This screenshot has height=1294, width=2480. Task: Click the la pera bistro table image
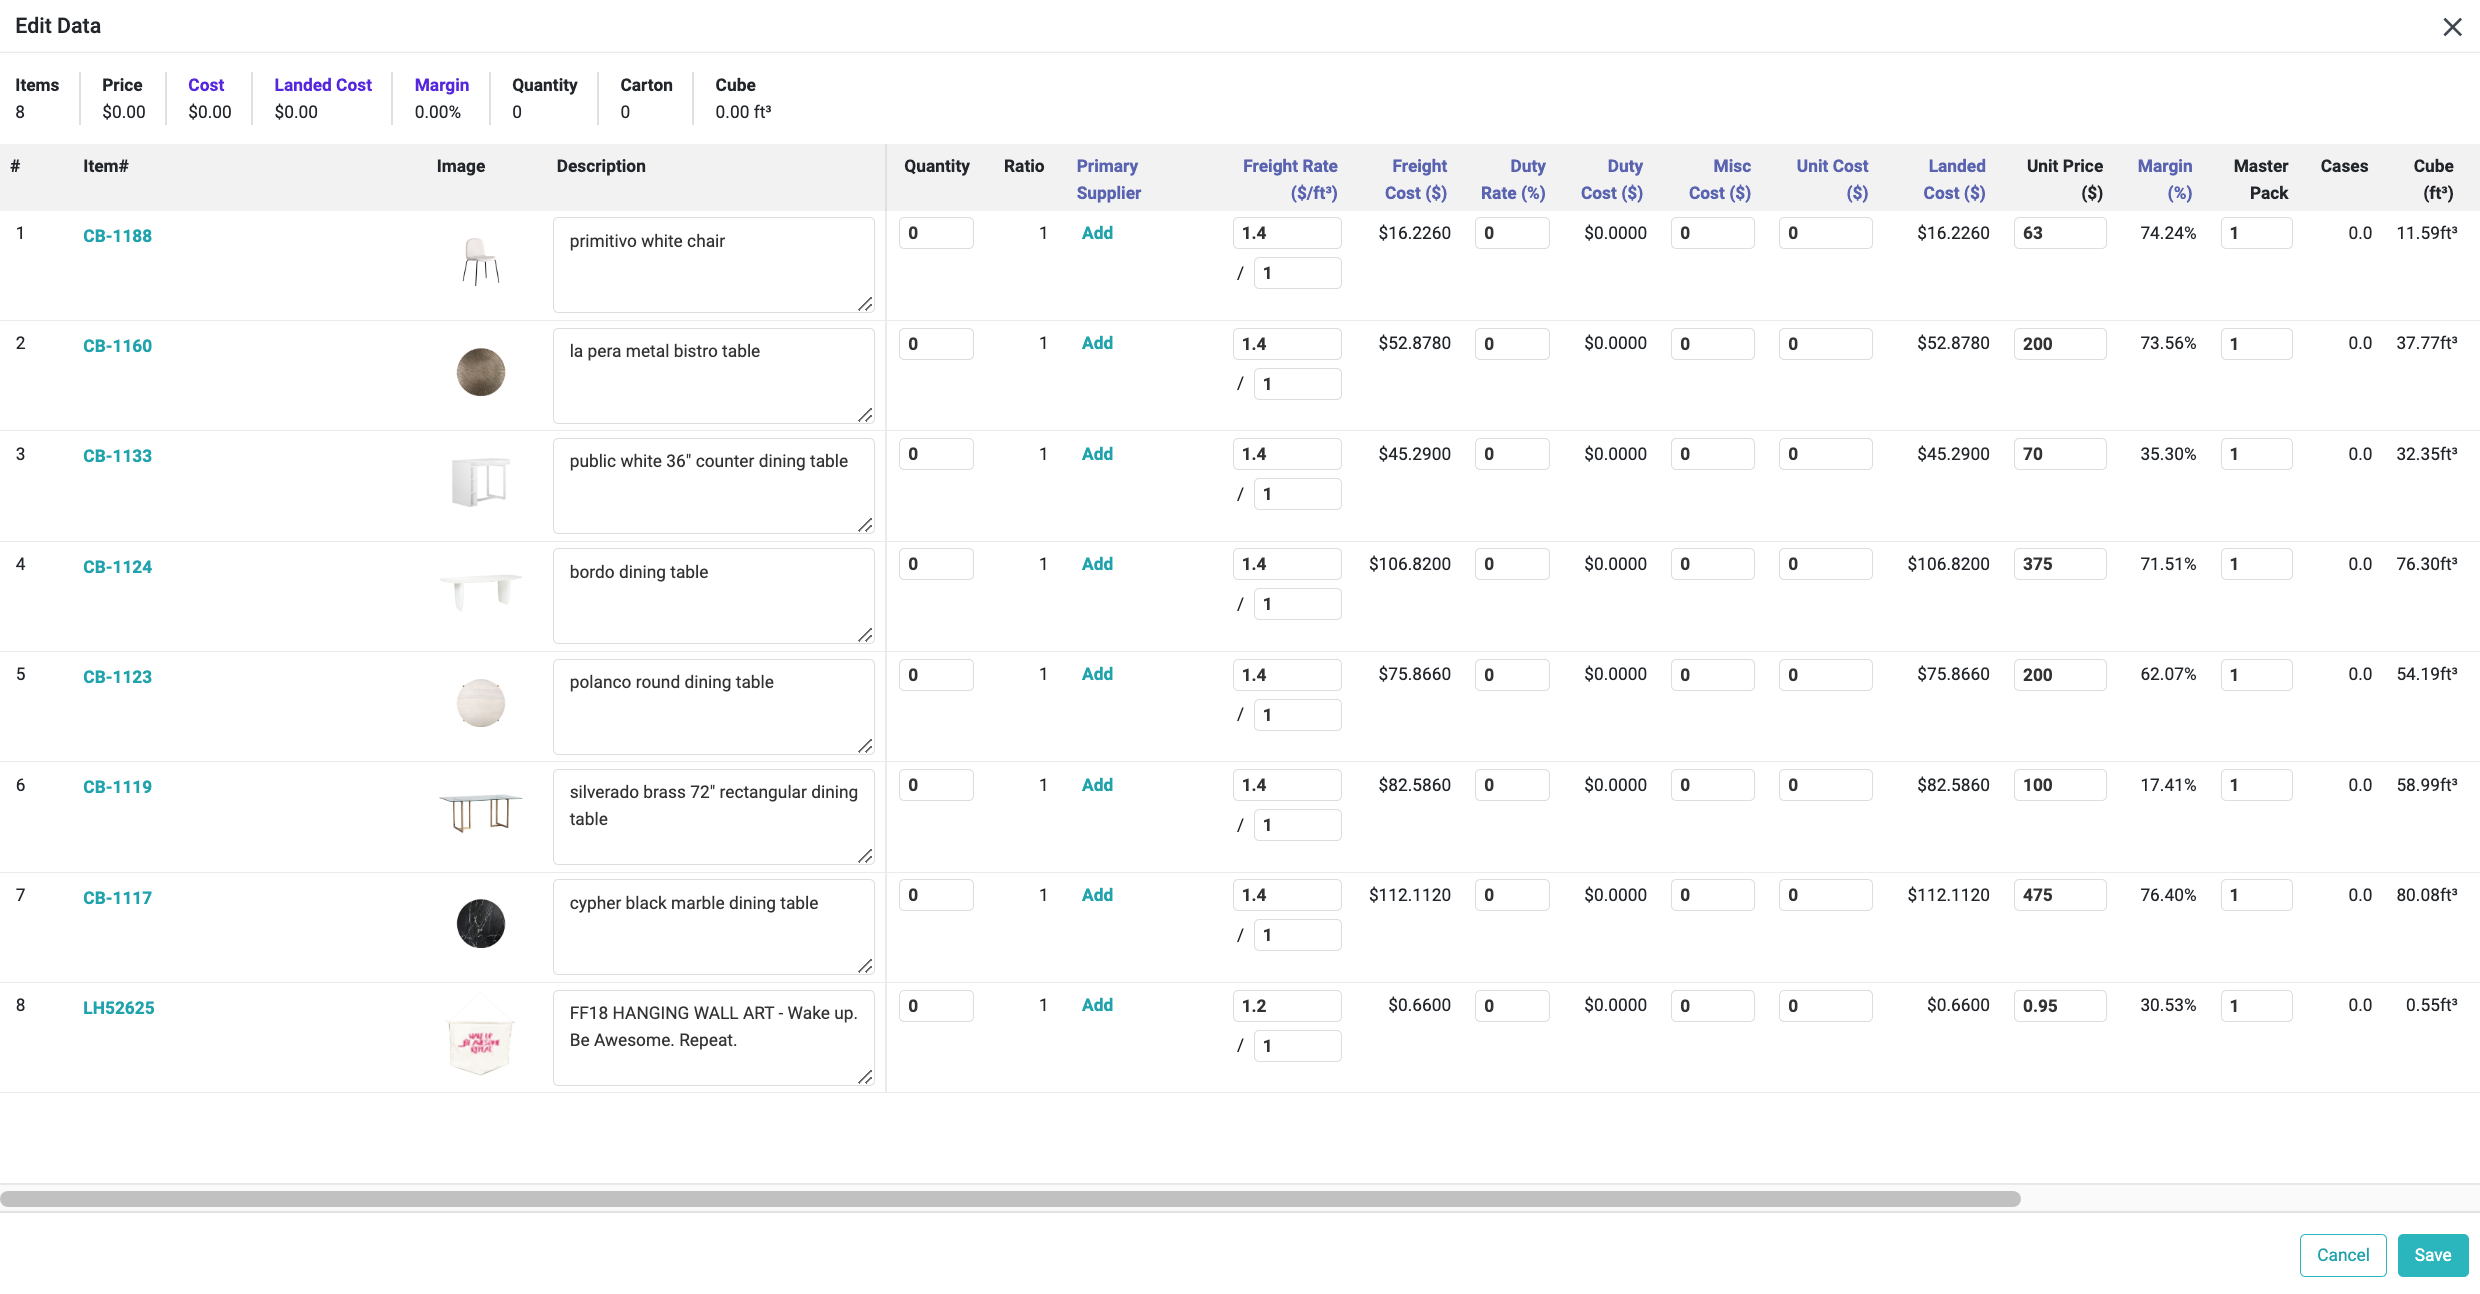[x=480, y=372]
